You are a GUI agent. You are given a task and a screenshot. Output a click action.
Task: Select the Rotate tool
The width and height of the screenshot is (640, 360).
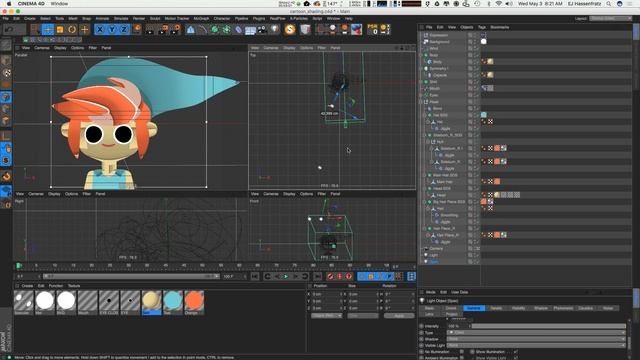coord(72,29)
